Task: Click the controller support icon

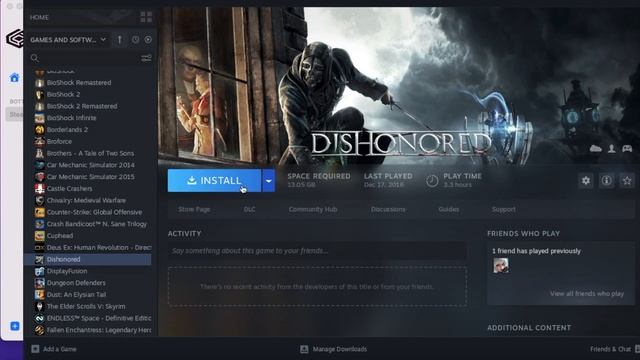Action: (x=627, y=149)
